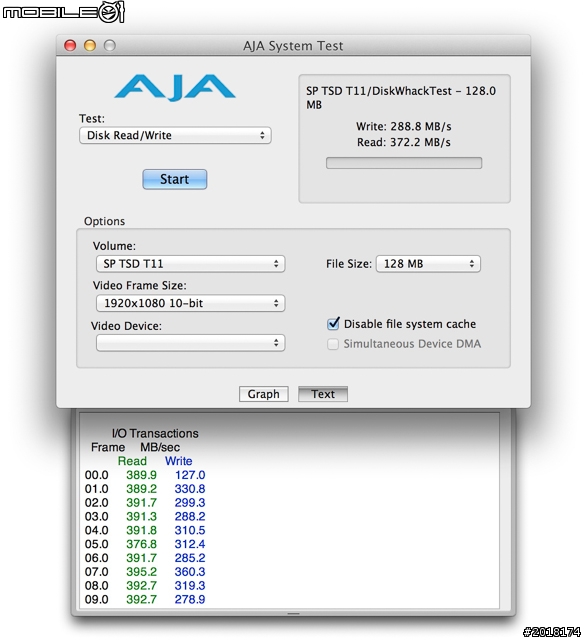Click the green Read column header
587x640 pixels.
132,461
